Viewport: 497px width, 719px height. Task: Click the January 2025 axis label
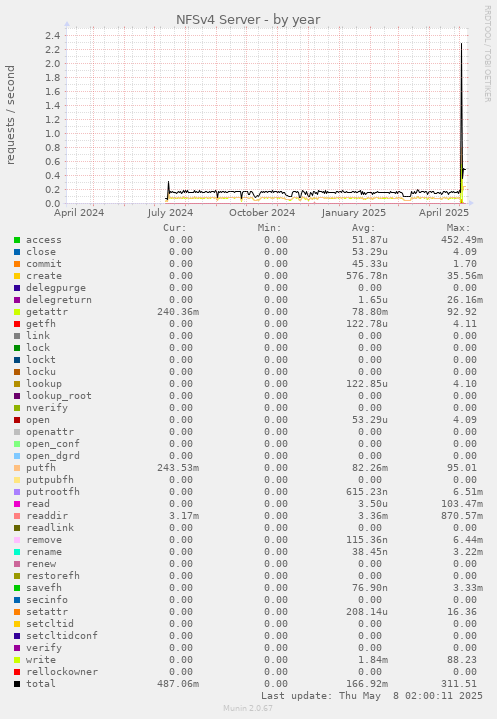(353, 213)
